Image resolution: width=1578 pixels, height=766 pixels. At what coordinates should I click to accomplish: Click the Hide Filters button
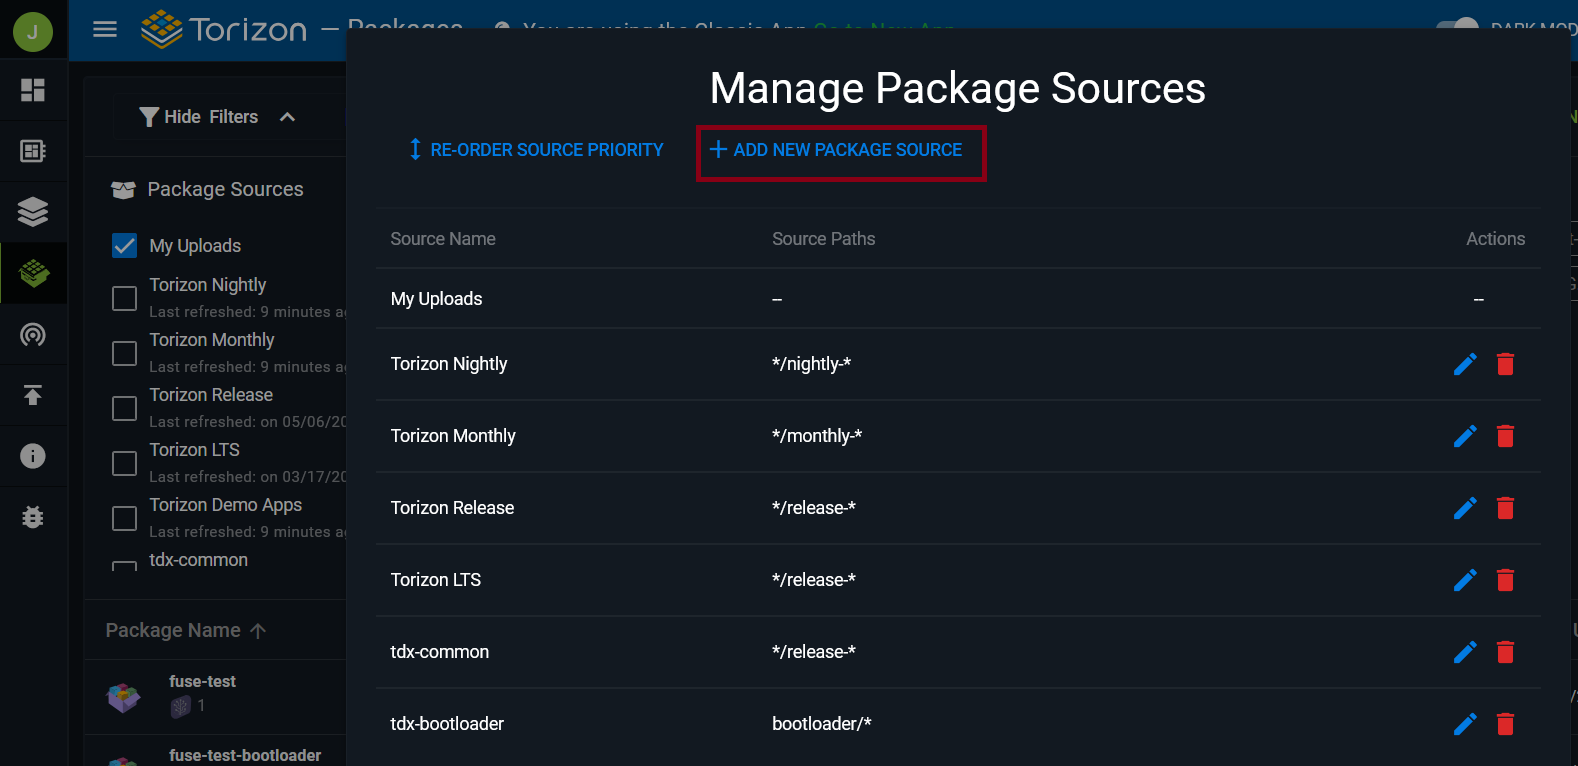pyautogui.click(x=218, y=117)
